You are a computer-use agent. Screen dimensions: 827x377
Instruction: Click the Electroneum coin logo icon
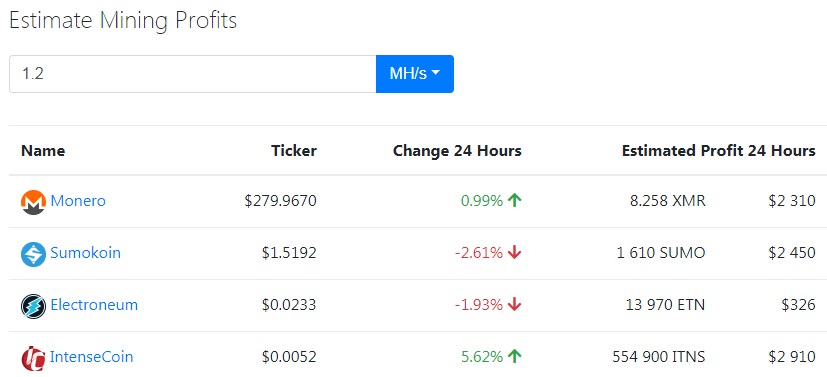(33, 306)
